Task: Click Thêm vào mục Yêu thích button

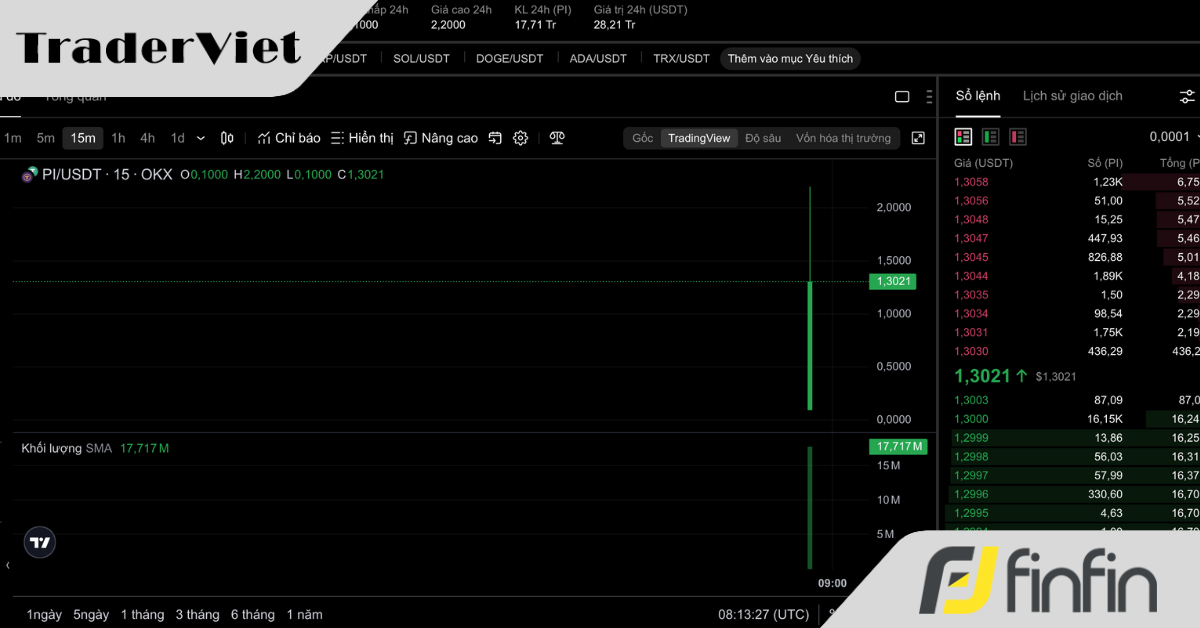Action: pyautogui.click(x=790, y=59)
